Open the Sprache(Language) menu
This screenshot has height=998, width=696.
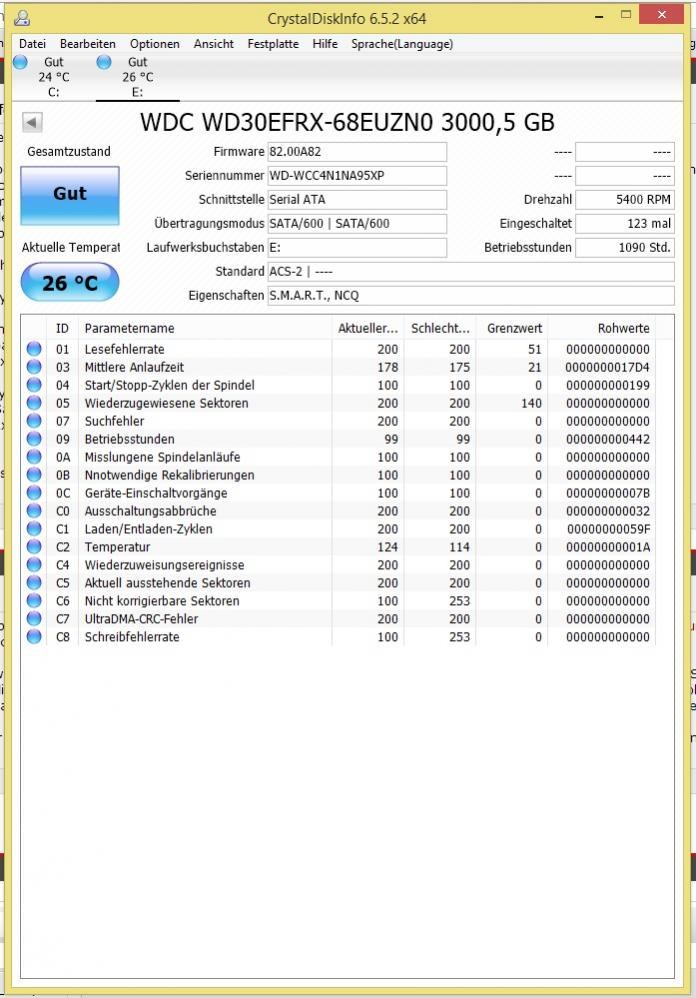[x=402, y=44]
